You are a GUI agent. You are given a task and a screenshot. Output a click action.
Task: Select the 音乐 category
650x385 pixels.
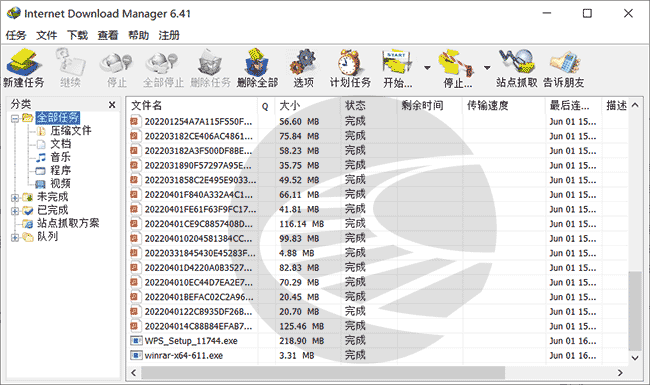point(61,157)
